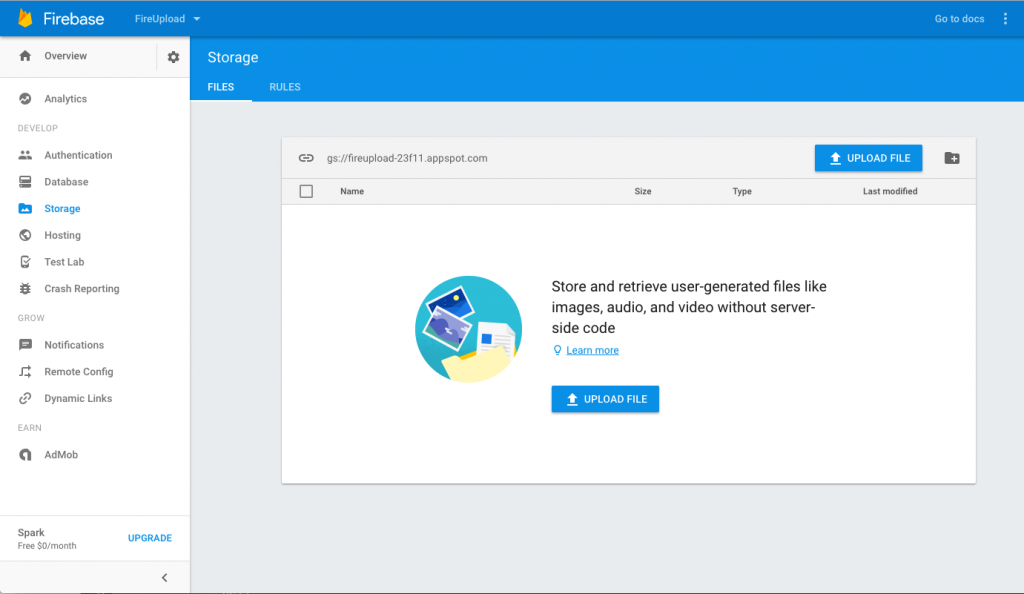
Task: Click the UPGRADE plan button
Action: (150, 538)
